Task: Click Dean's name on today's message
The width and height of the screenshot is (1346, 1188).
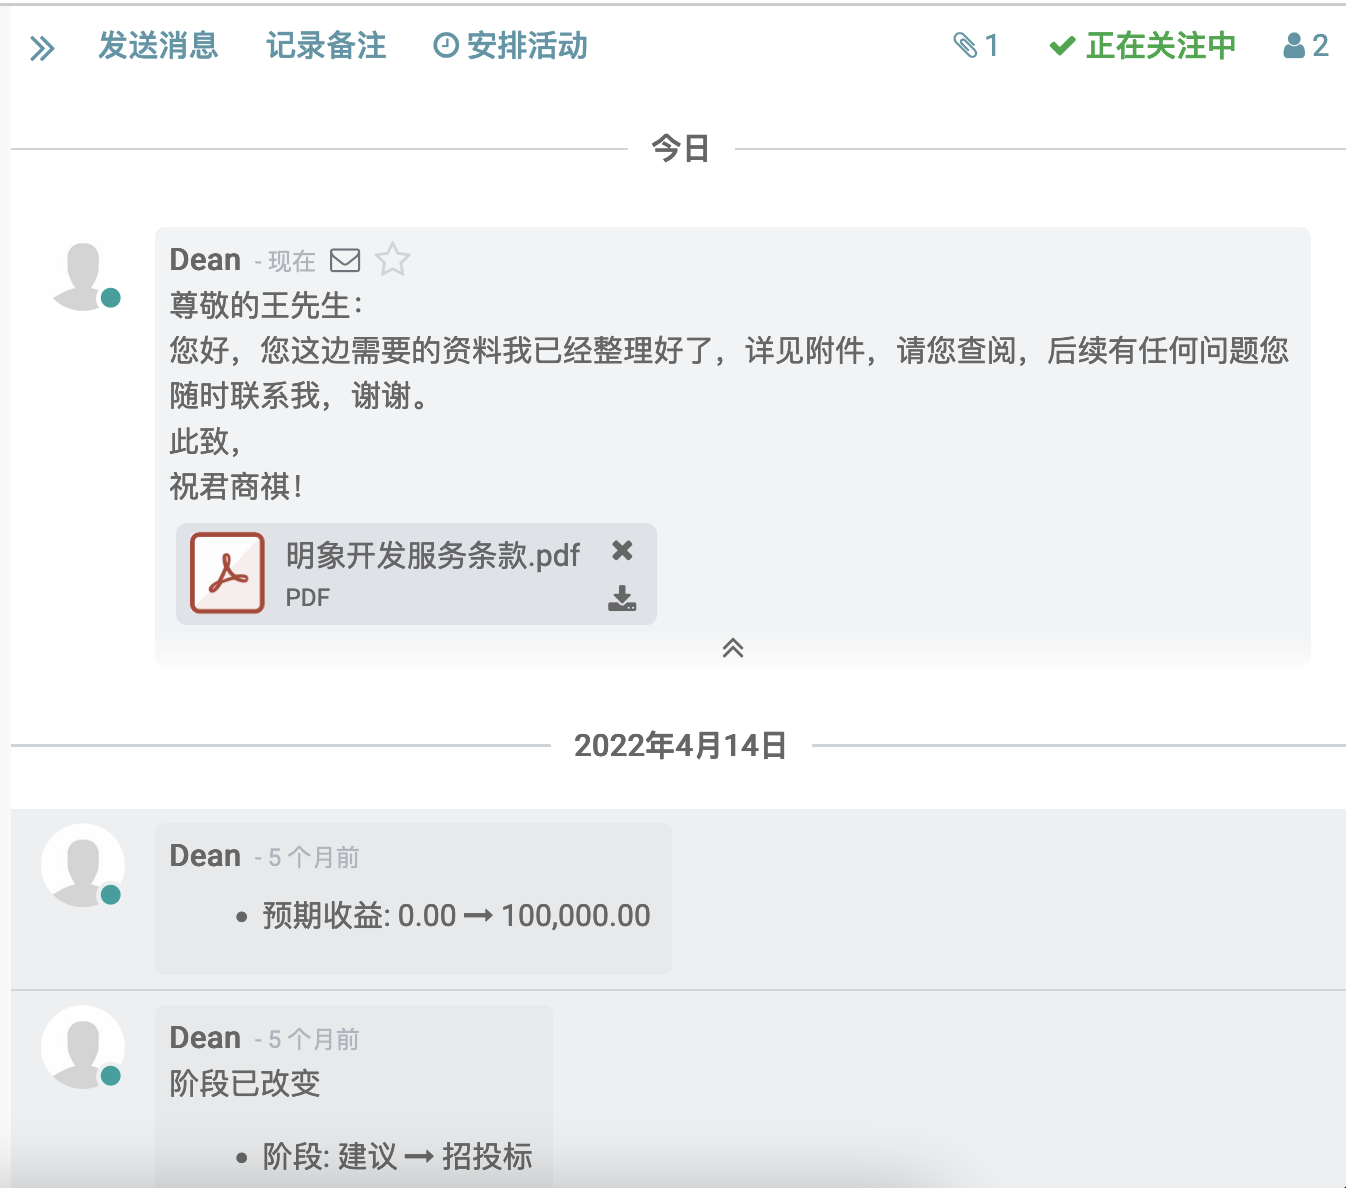Action: coord(205,260)
